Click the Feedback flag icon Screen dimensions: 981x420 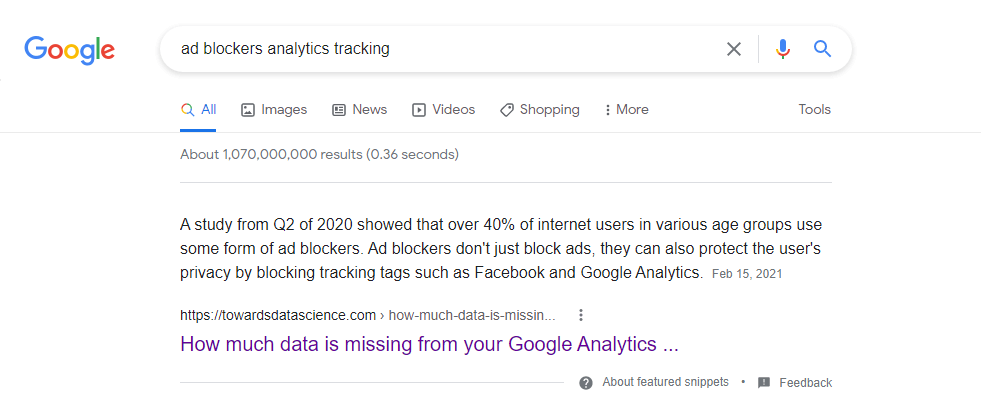click(764, 383)
